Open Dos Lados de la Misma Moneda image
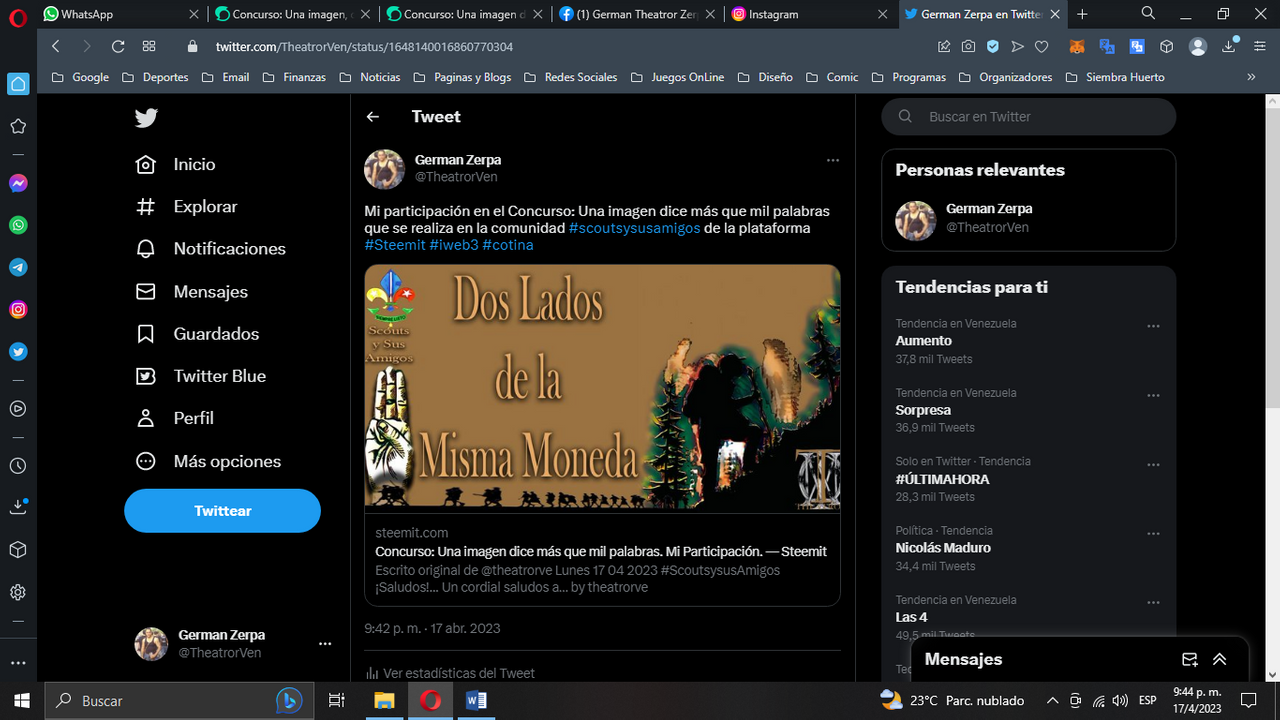This screenshot has height=720, width=1280. [602, 388]
